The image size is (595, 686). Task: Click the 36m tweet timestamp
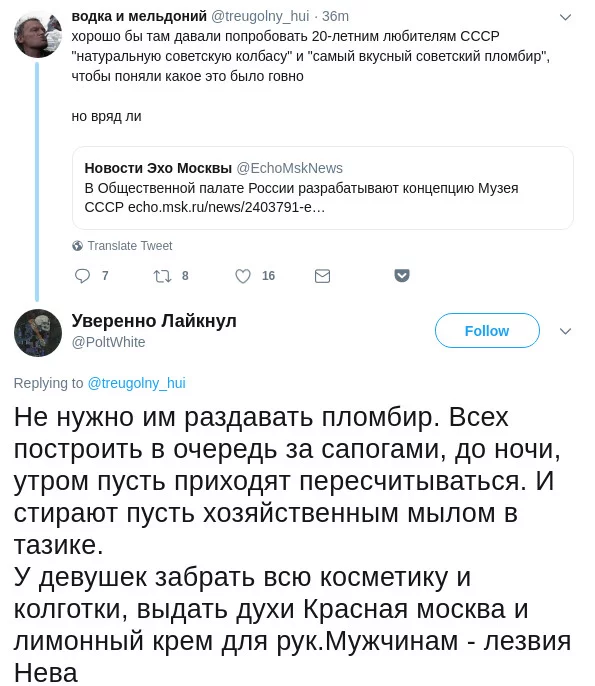tap(335, 16)
